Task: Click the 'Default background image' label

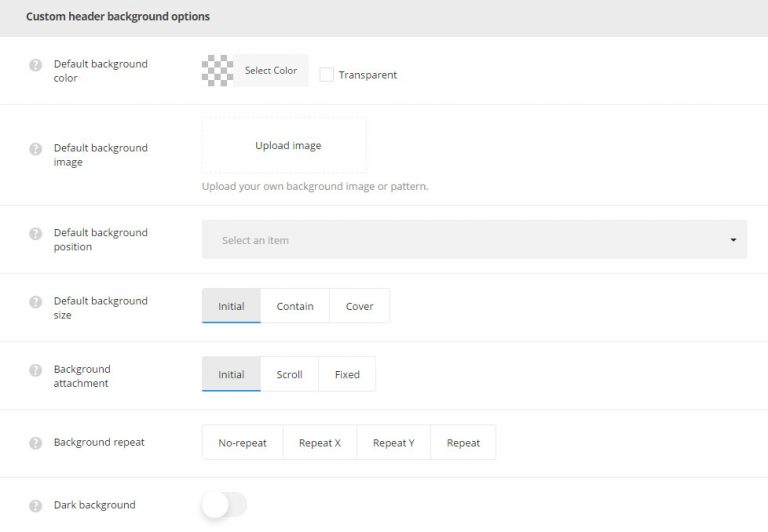Action: click(100, 155)
